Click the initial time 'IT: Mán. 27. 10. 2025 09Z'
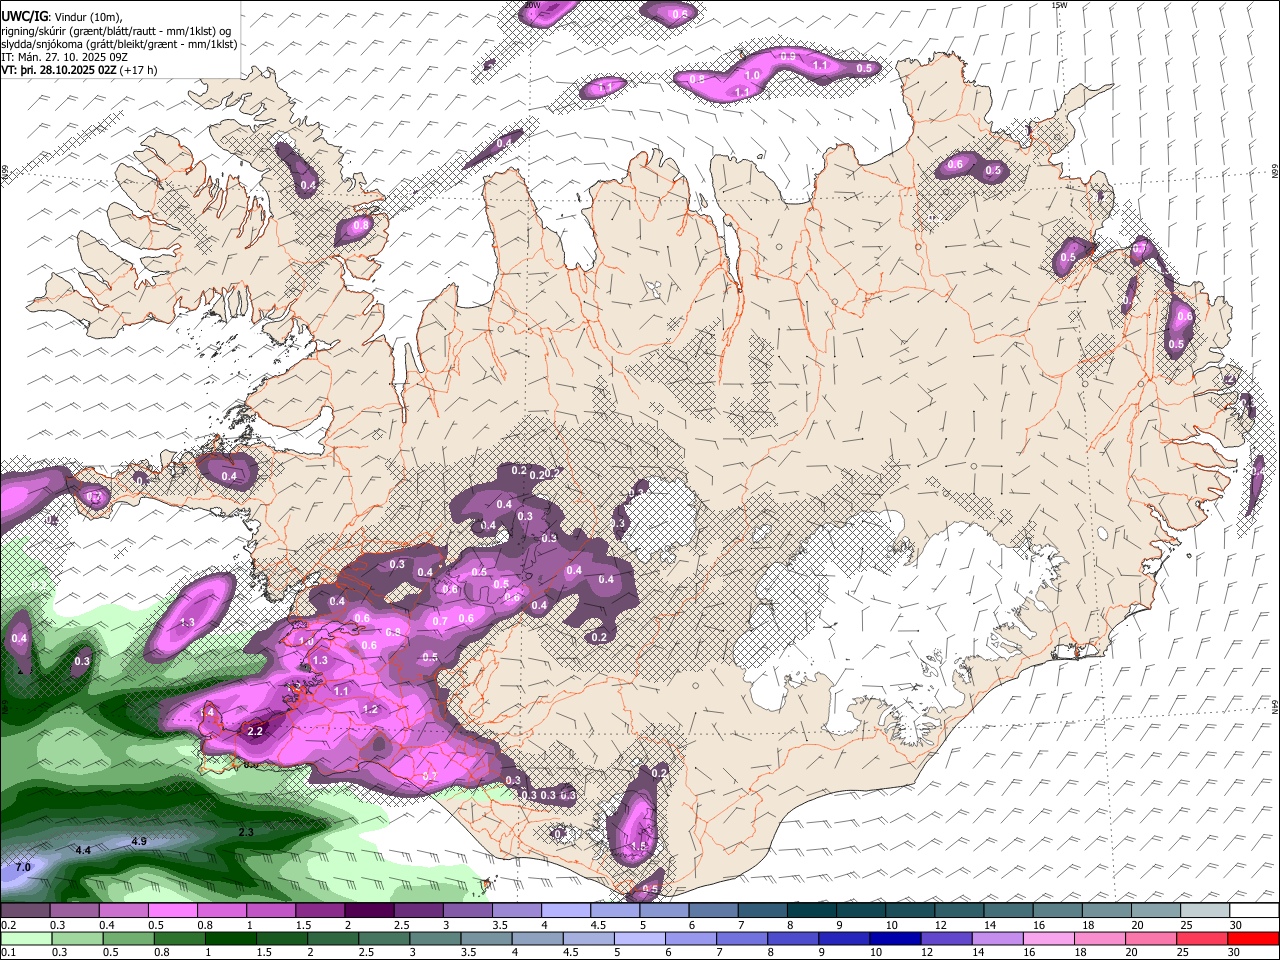The width and height of the screenshot is (1280, 960). (66, 58)
